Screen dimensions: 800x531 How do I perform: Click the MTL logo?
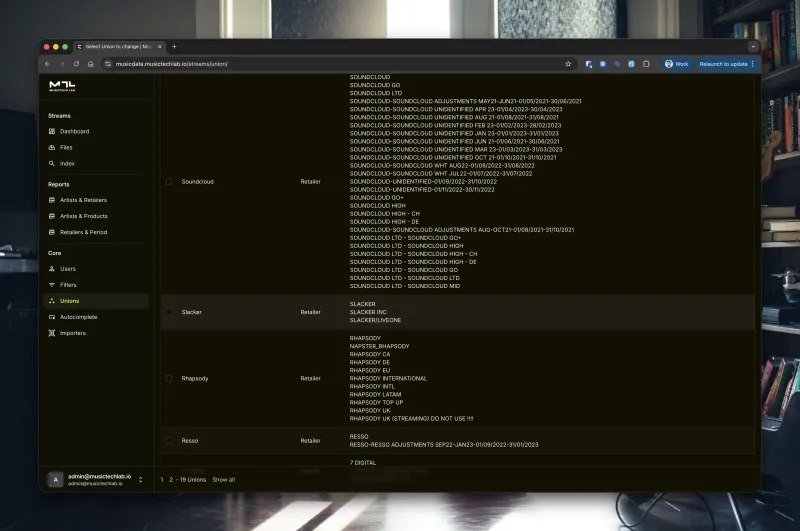62,86
